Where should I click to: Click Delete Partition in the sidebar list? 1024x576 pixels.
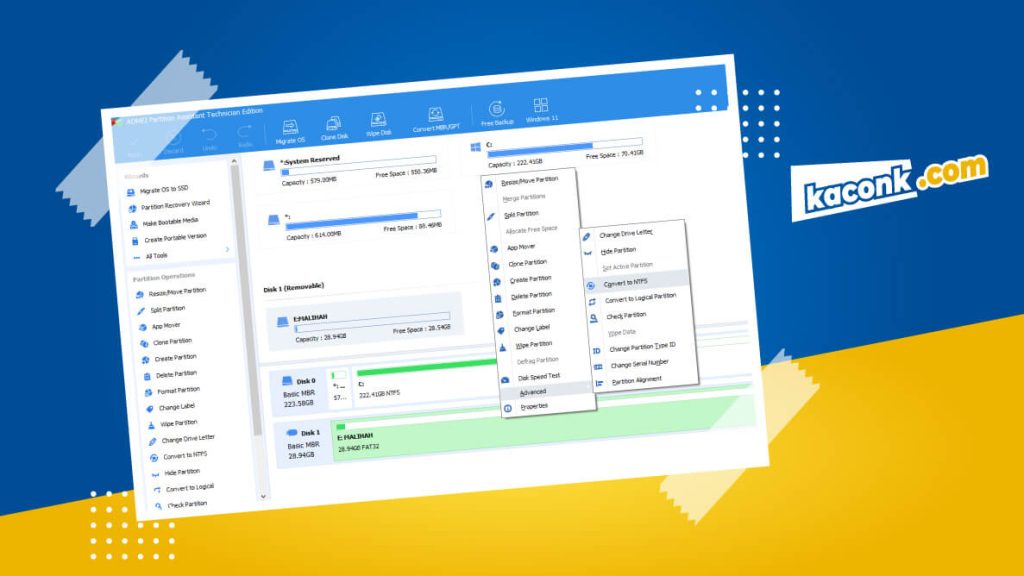click(x=170, y=375)
